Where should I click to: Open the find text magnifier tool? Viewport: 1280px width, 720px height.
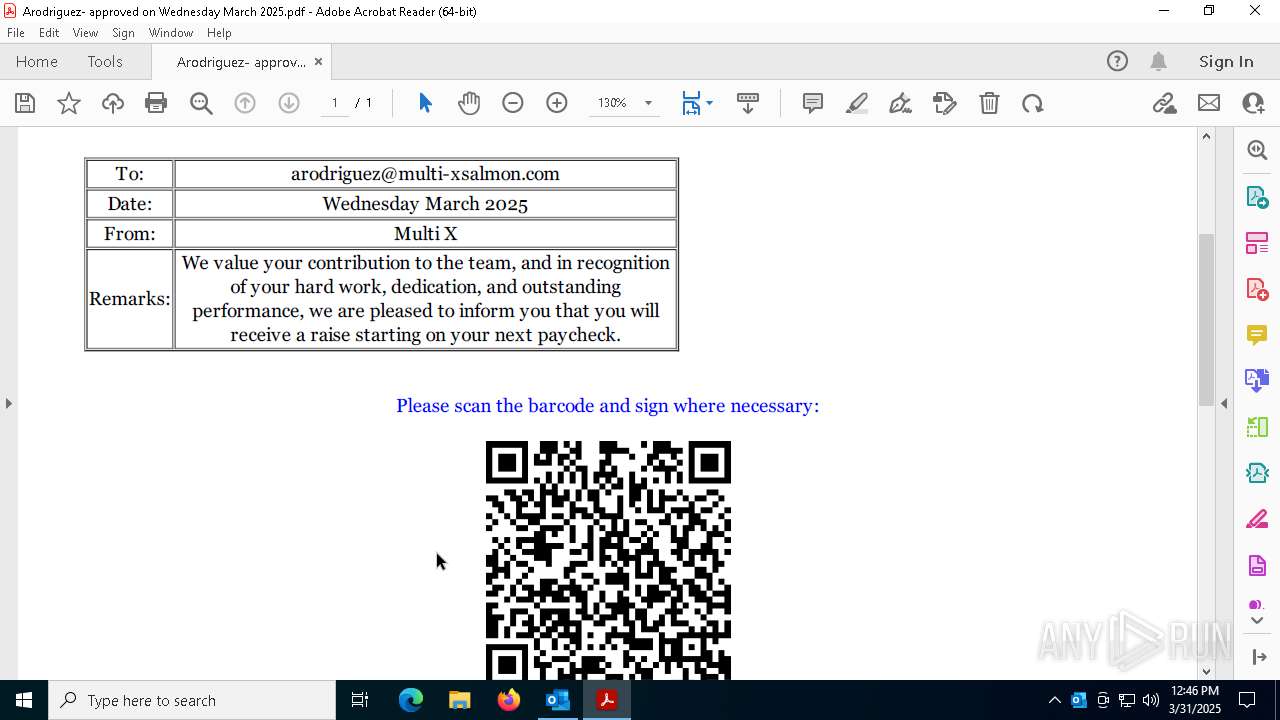pos(201,103)
